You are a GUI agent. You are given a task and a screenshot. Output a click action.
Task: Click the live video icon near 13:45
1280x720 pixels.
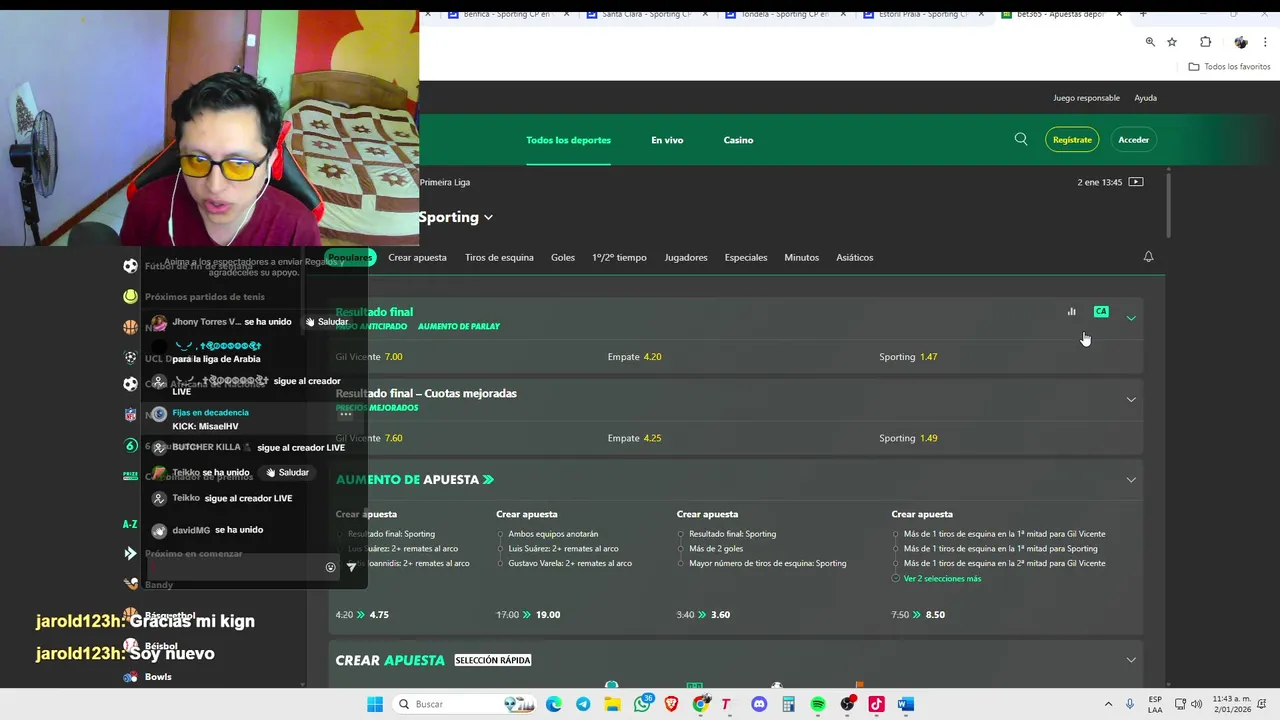[x=1135, y=182]
